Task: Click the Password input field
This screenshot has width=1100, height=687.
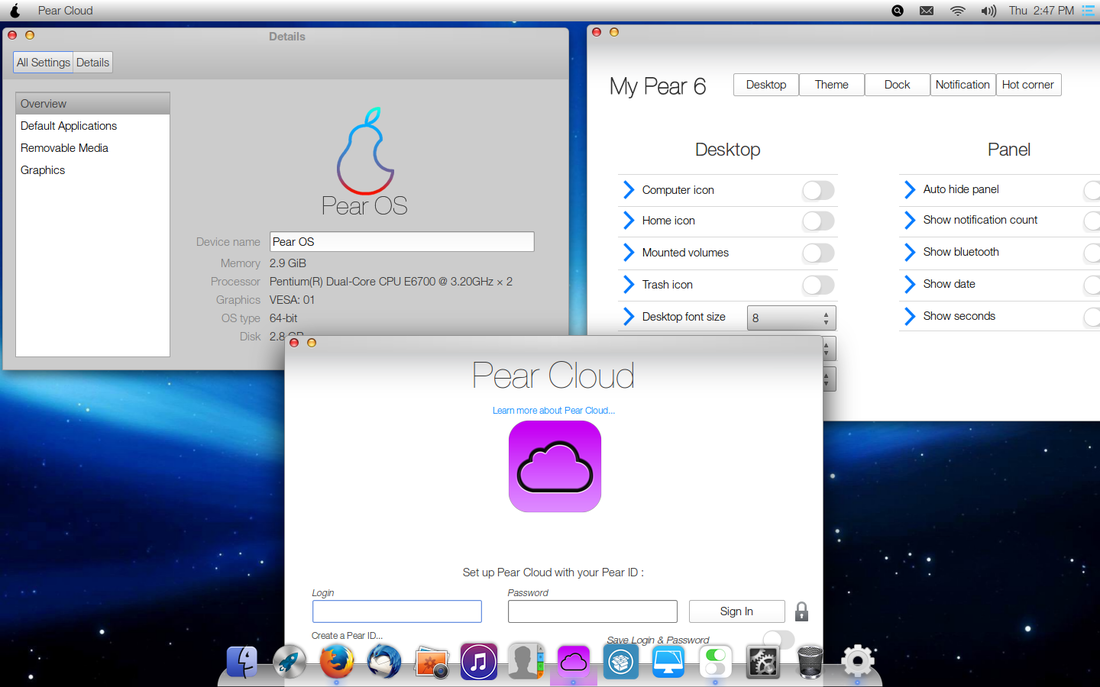Action: 593,611
